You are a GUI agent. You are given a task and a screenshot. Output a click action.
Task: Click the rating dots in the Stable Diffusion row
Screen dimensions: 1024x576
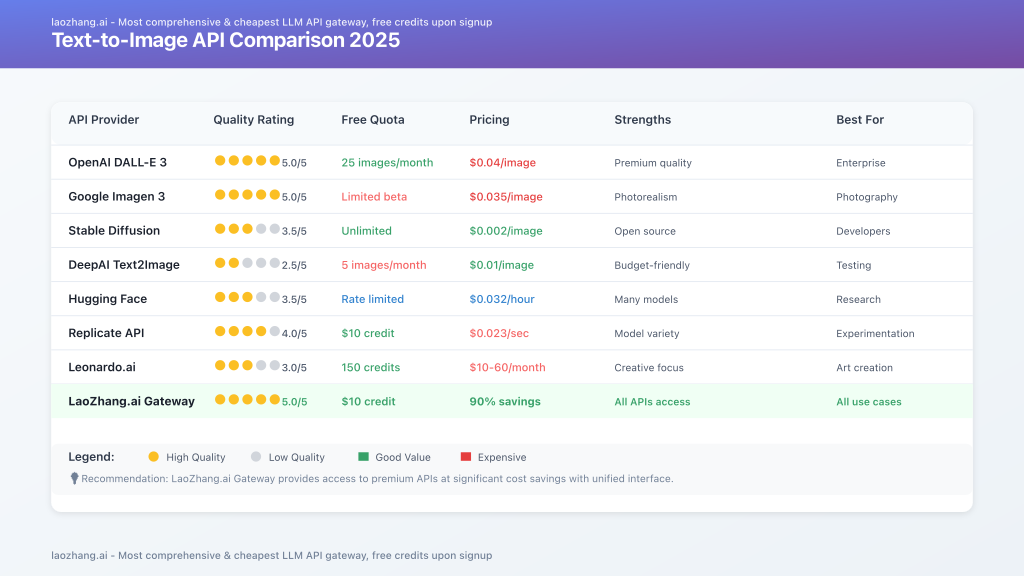pos(247,229)
